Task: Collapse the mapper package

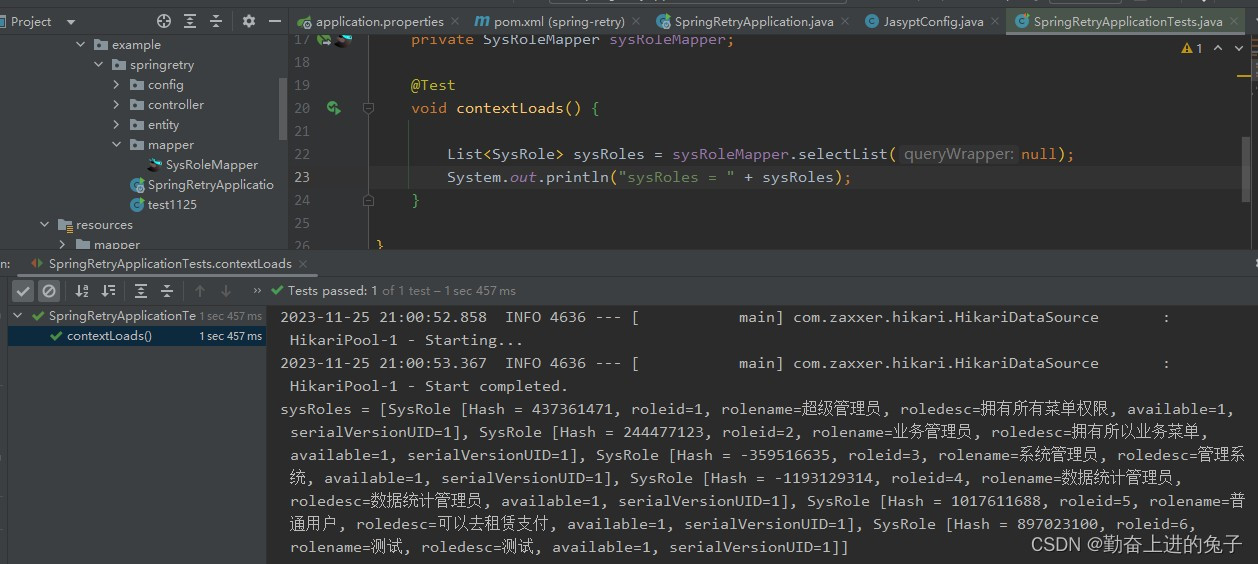Action: (116, 145)
